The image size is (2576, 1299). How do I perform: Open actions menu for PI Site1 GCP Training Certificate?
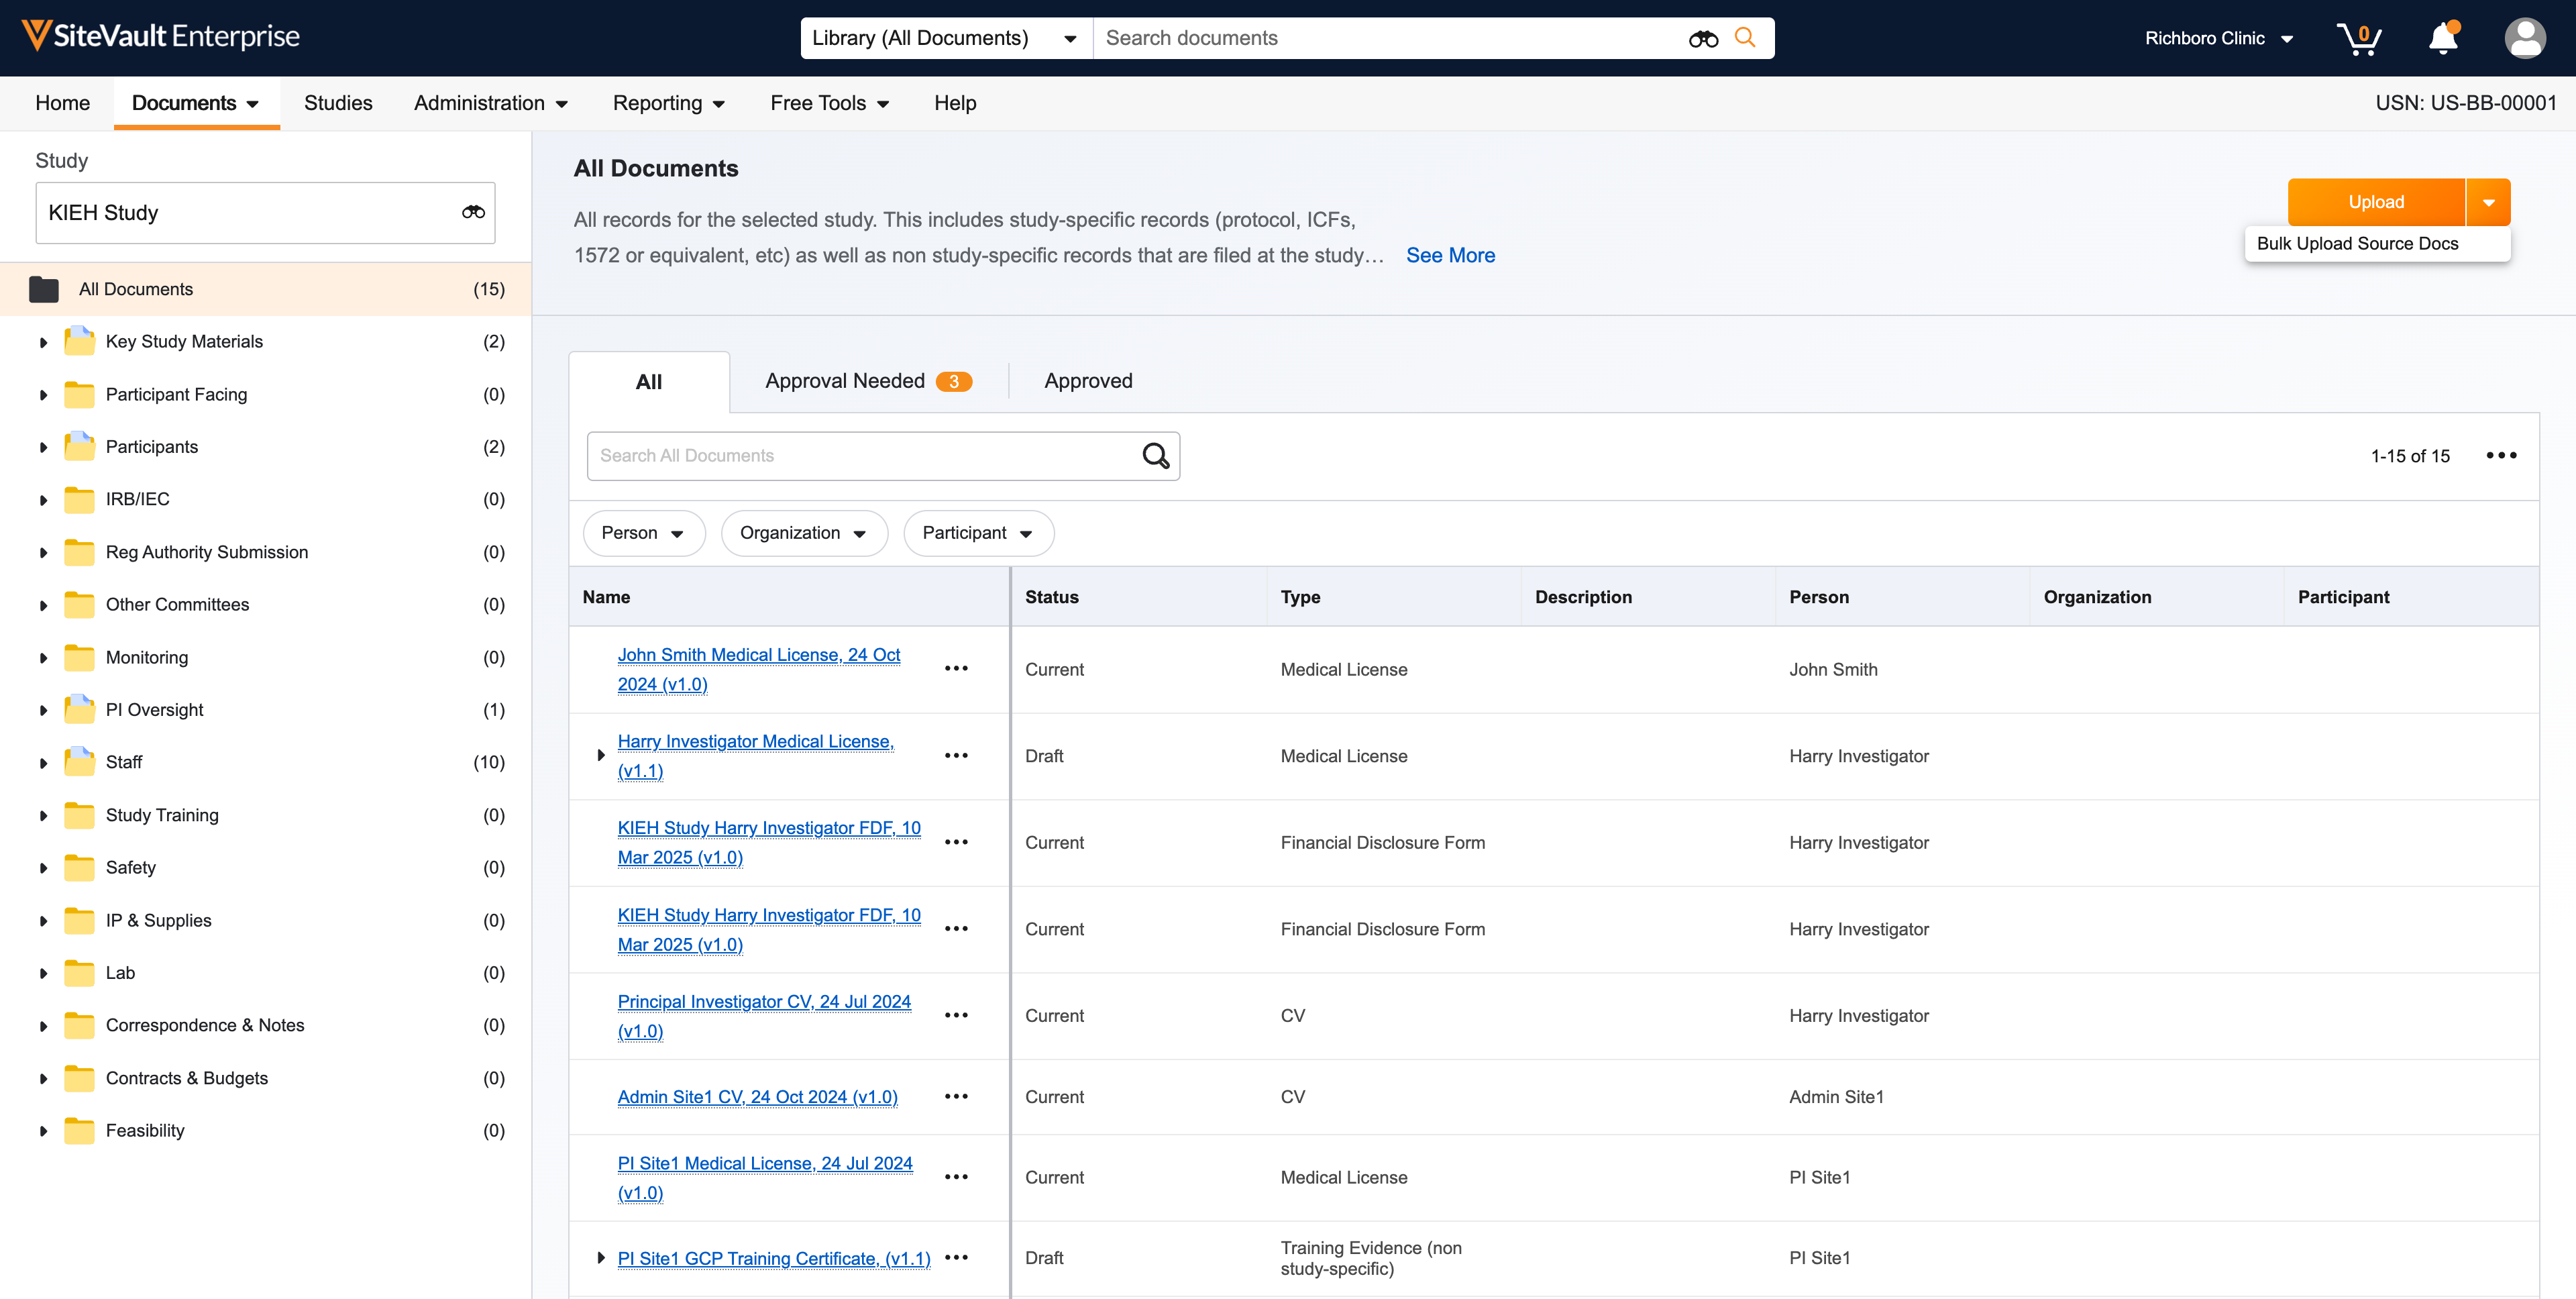click(x=956, y=1257)
